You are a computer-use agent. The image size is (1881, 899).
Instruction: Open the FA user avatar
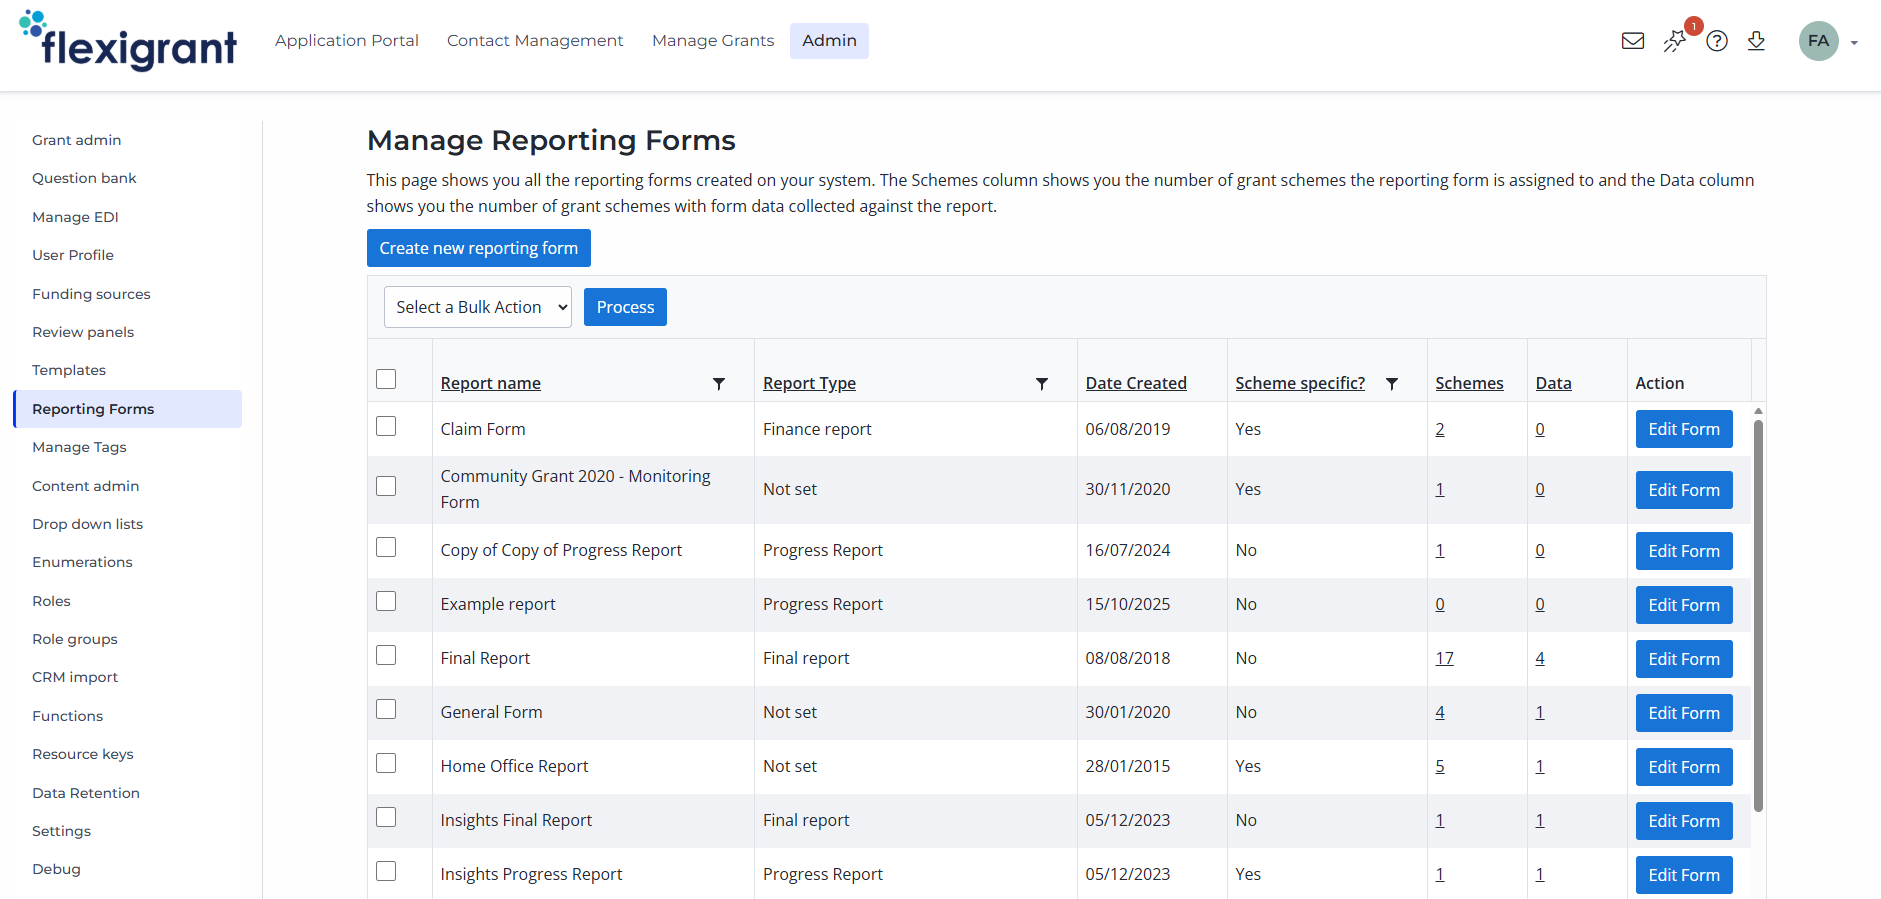1819,41
